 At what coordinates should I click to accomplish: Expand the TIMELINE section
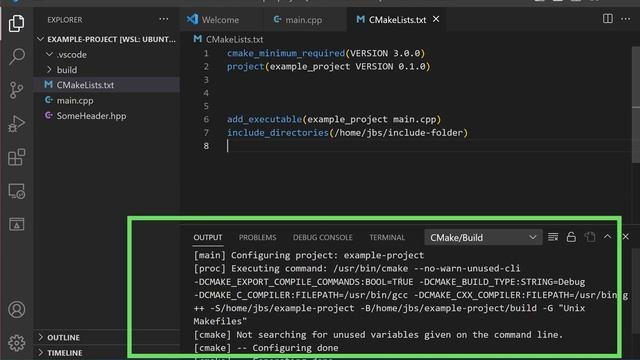click(107, 353)
